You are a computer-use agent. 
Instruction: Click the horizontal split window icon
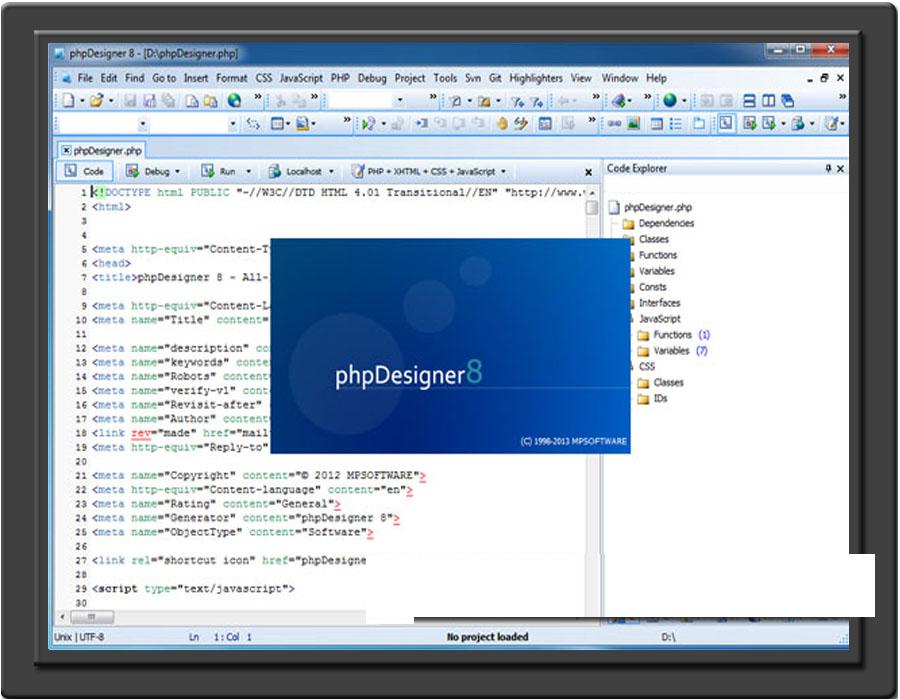(749, 101)
